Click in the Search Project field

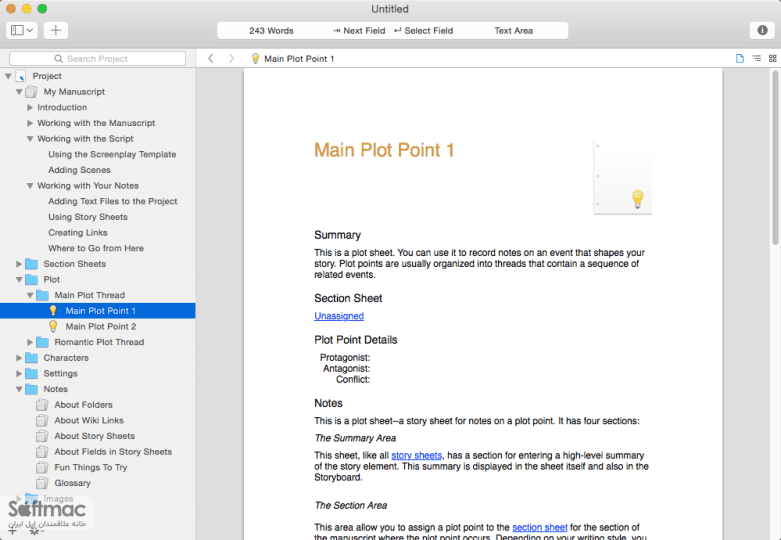coord(98,59)
